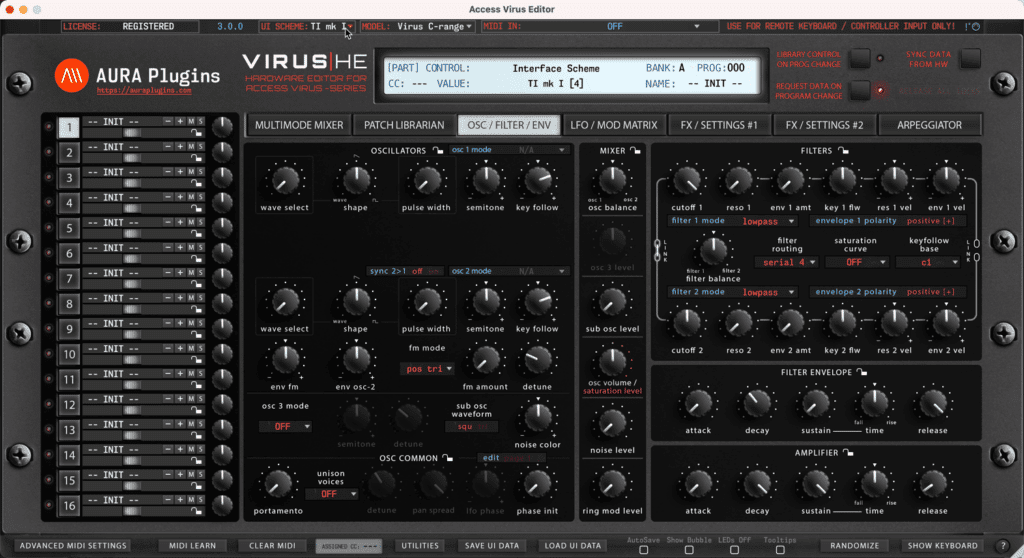The width and height of the screenshot is (1024, 558).
Task: Open the osc 3 mode OFF dropdown
Action: tap(285, 426)
